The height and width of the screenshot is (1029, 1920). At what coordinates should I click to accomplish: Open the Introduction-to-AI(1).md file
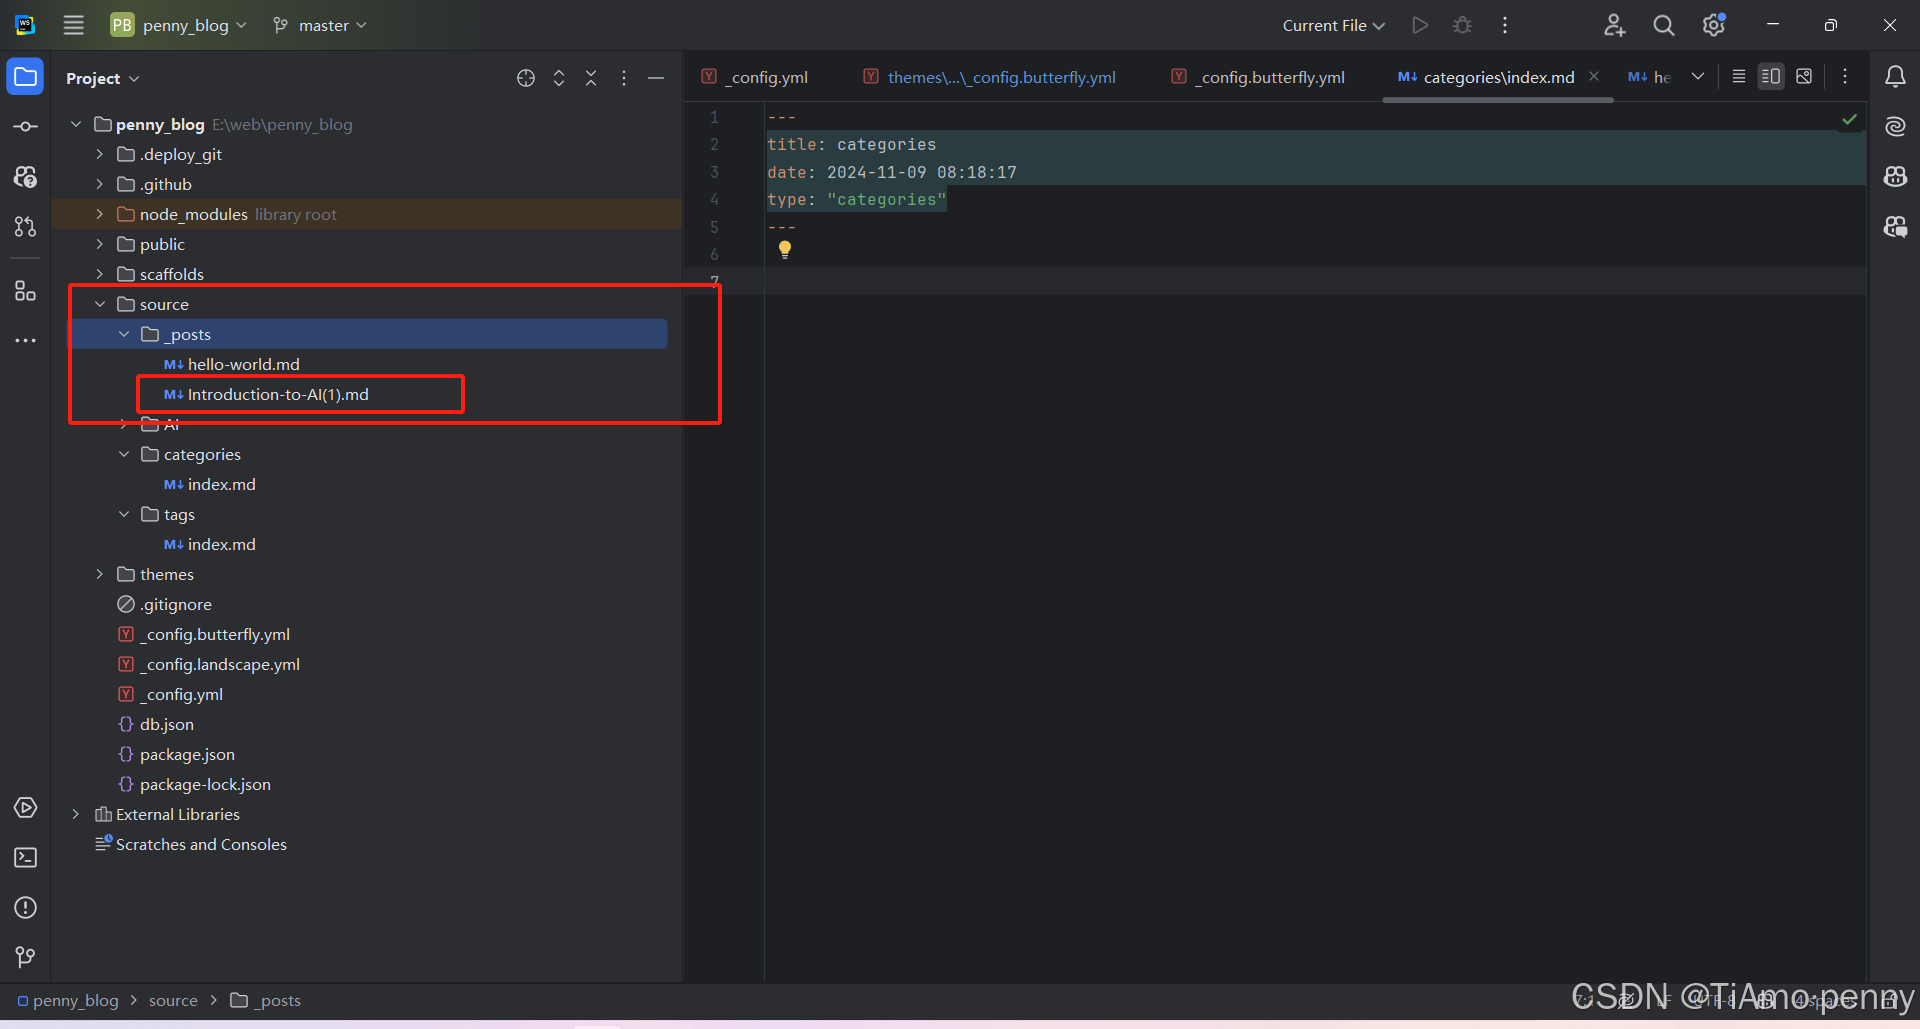[277, 394]
